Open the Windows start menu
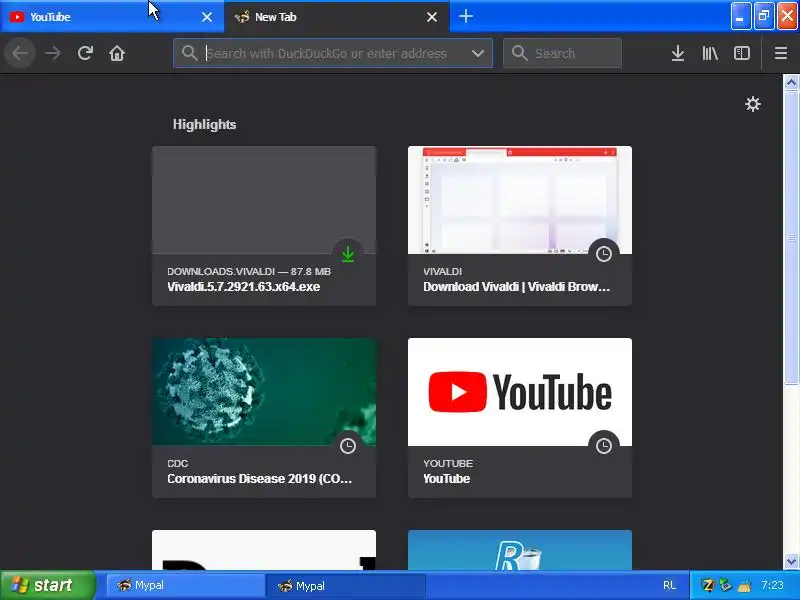The width and height of the screenshot is (800, 600). point(48,585)
